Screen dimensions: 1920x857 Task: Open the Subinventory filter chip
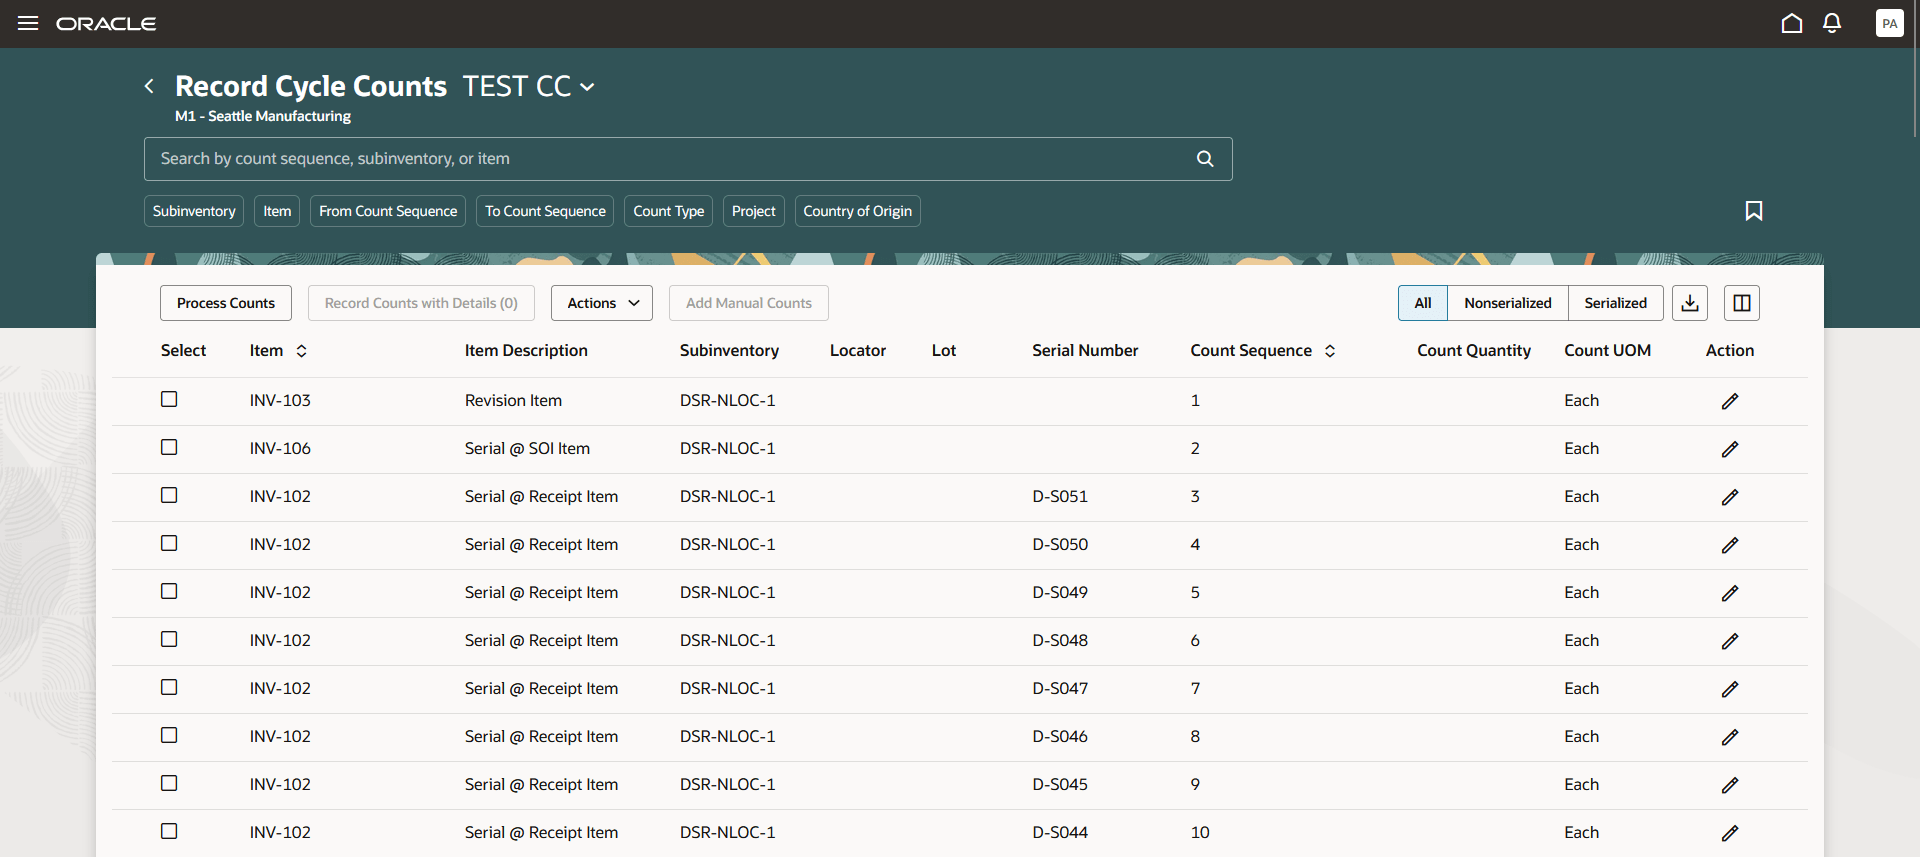[x=194, y=211]
